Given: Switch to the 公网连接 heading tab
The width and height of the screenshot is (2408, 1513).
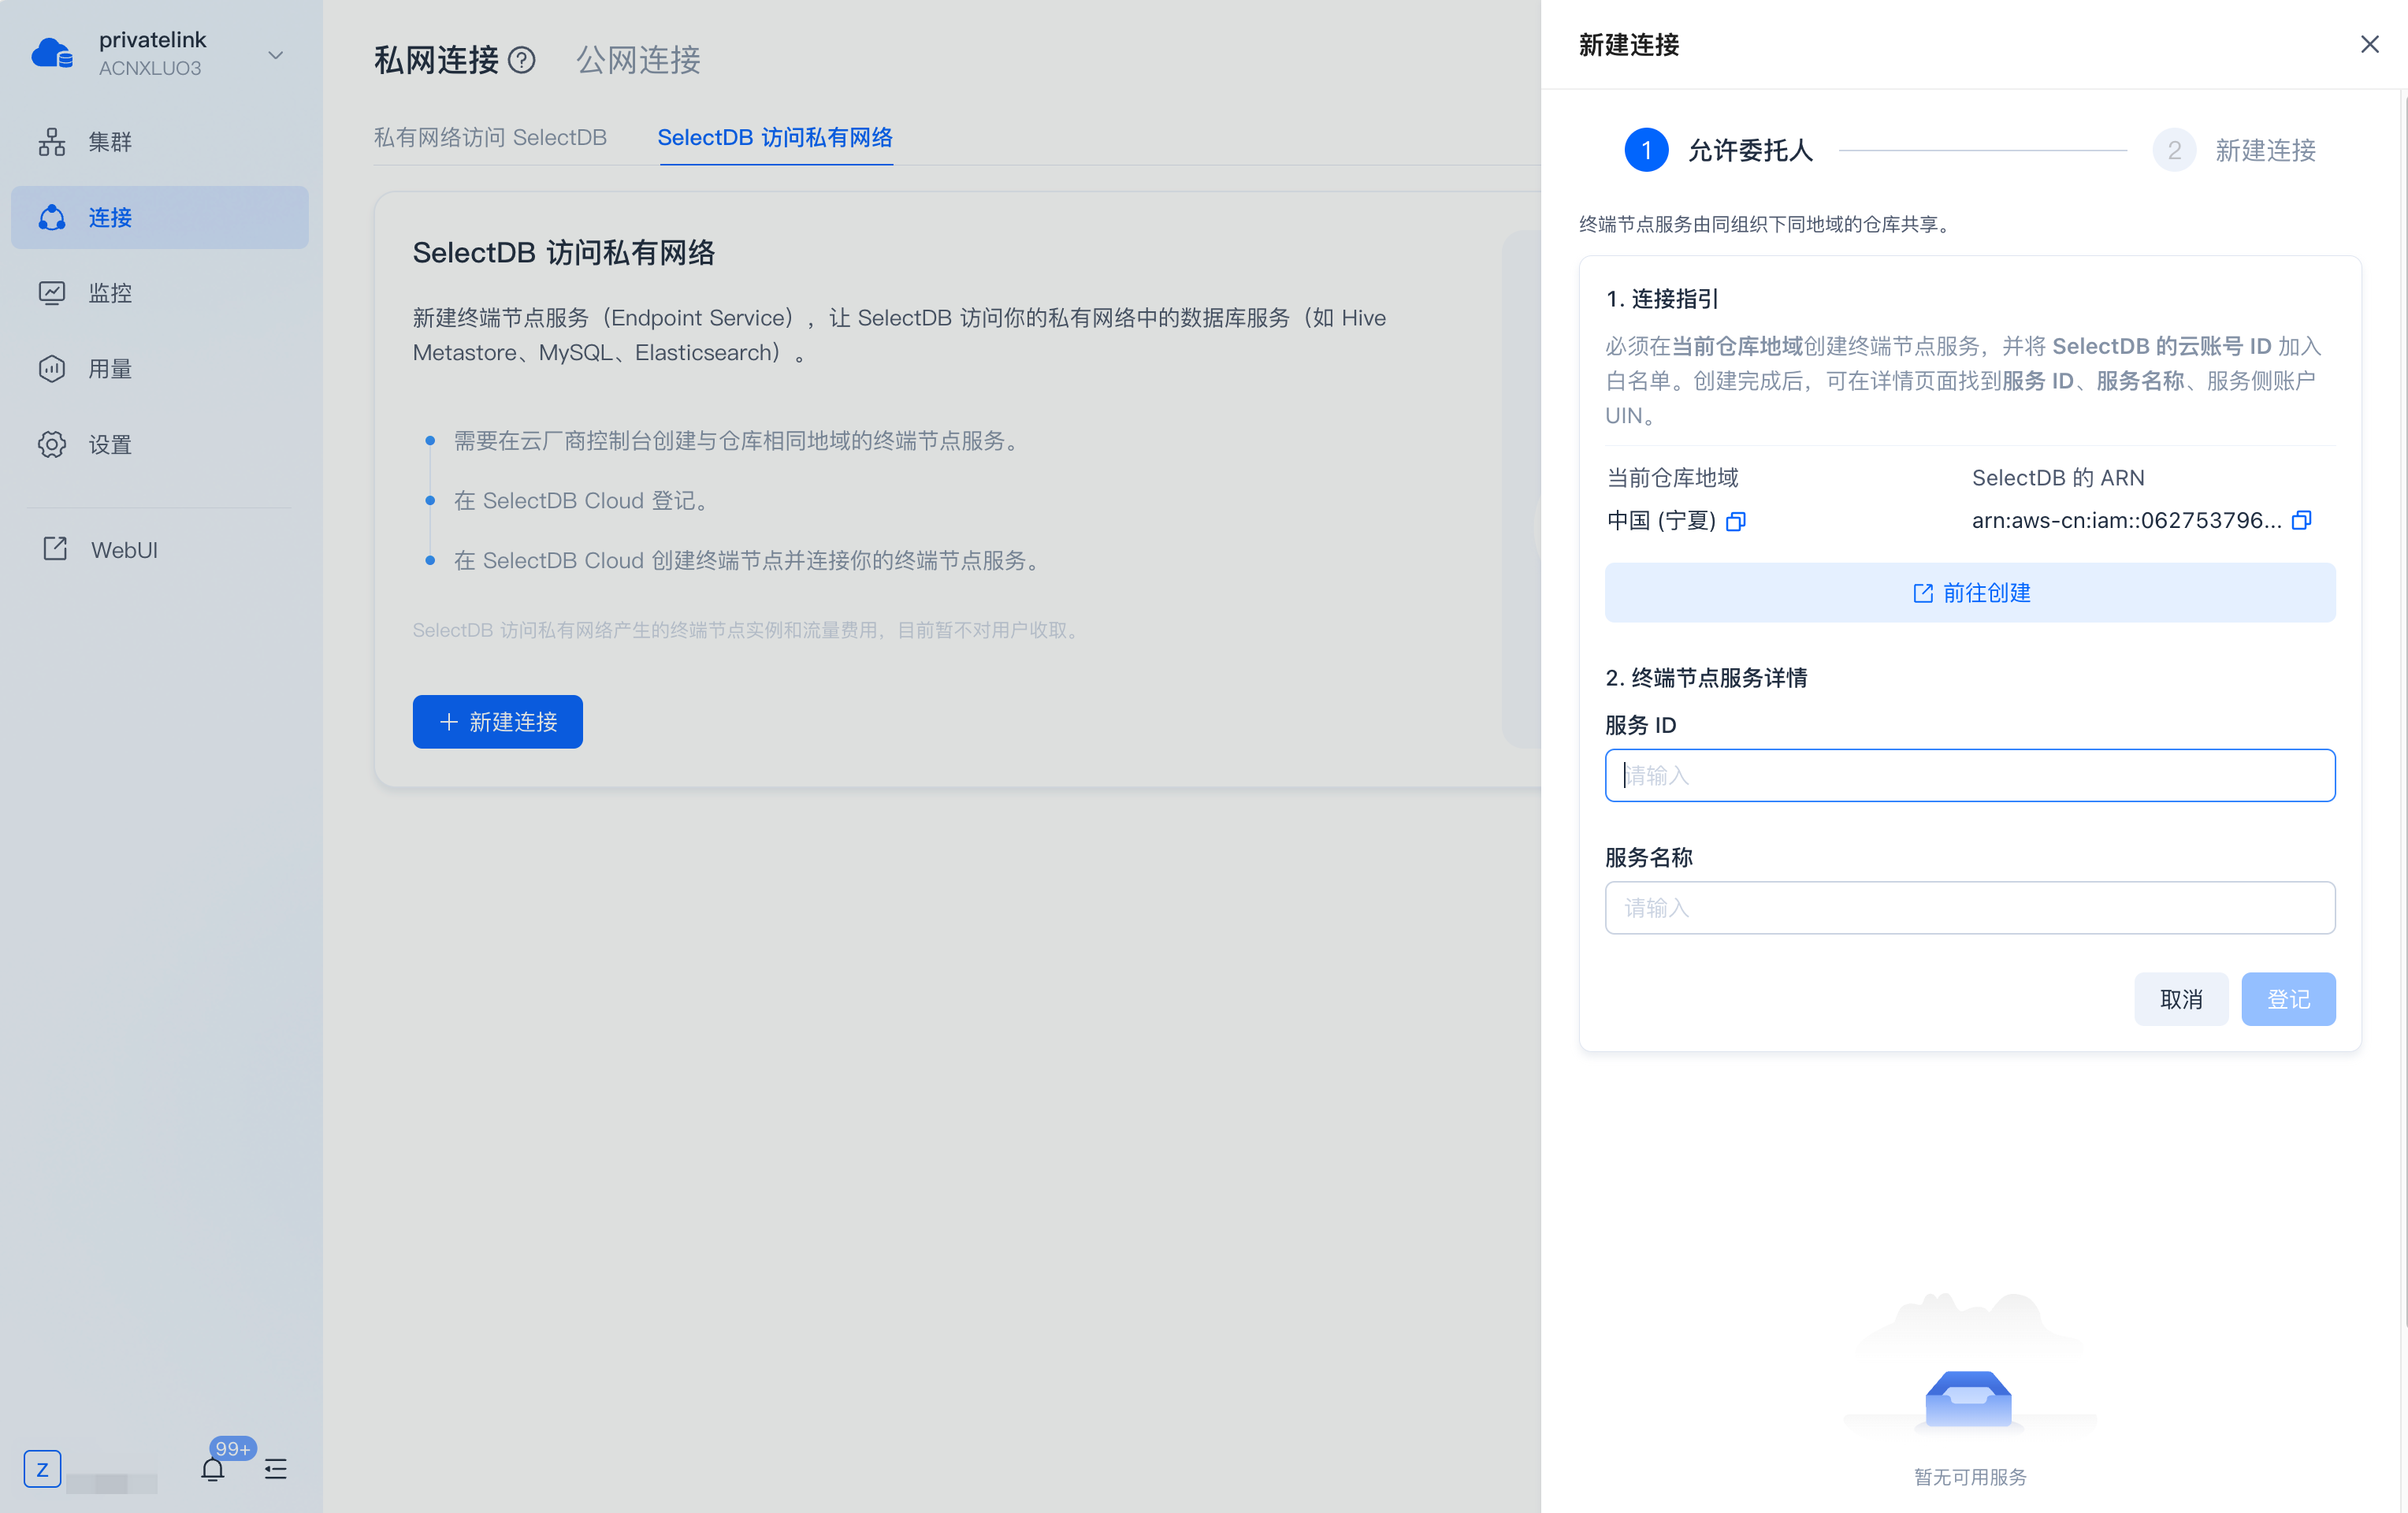Looking at the screenshot, I should [x=638, y=60].
